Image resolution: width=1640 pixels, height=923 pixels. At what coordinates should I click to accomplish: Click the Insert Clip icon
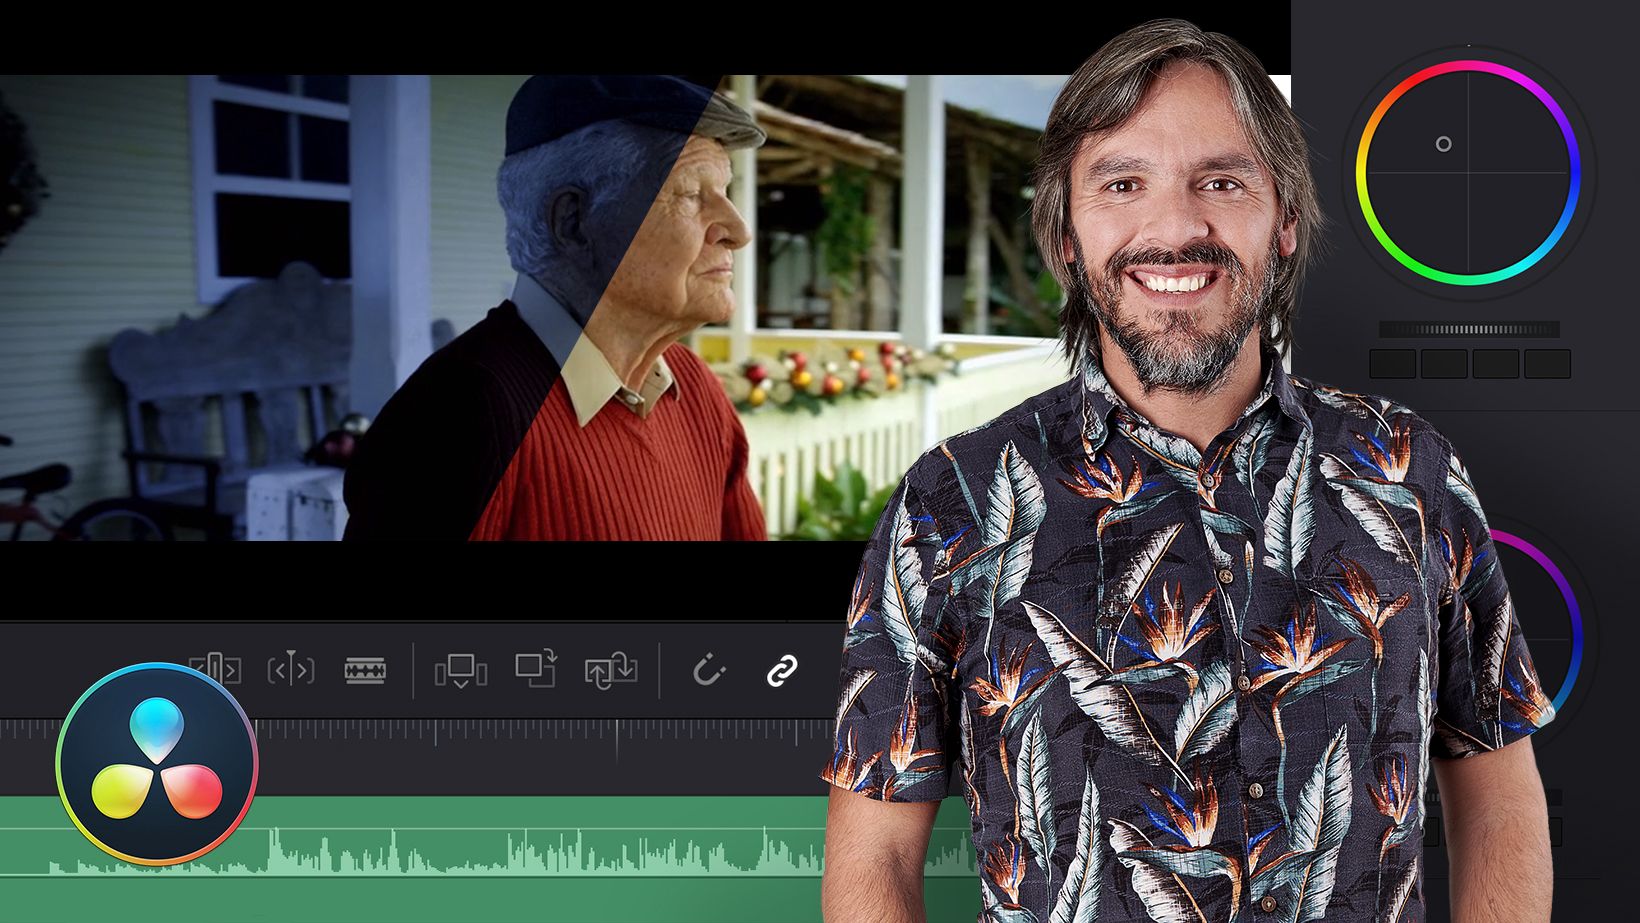pos(460,670)
